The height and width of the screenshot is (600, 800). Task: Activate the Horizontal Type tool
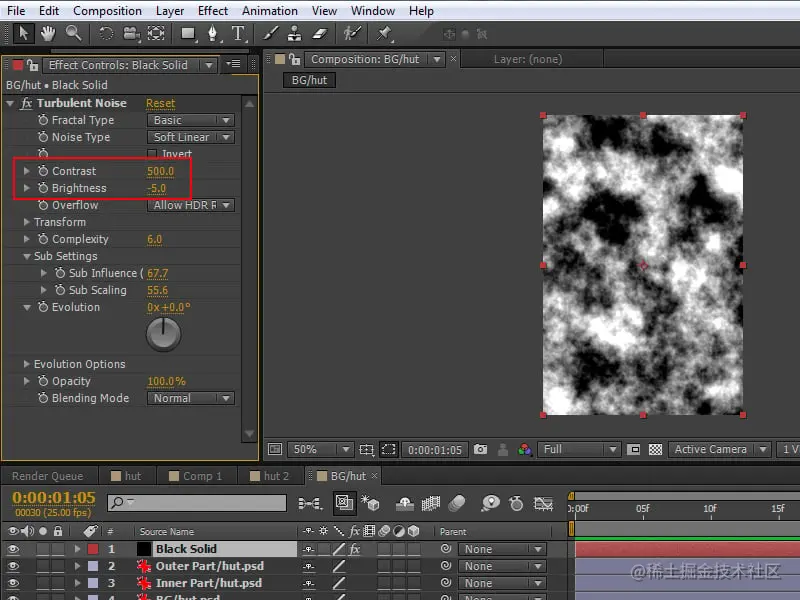238,33
